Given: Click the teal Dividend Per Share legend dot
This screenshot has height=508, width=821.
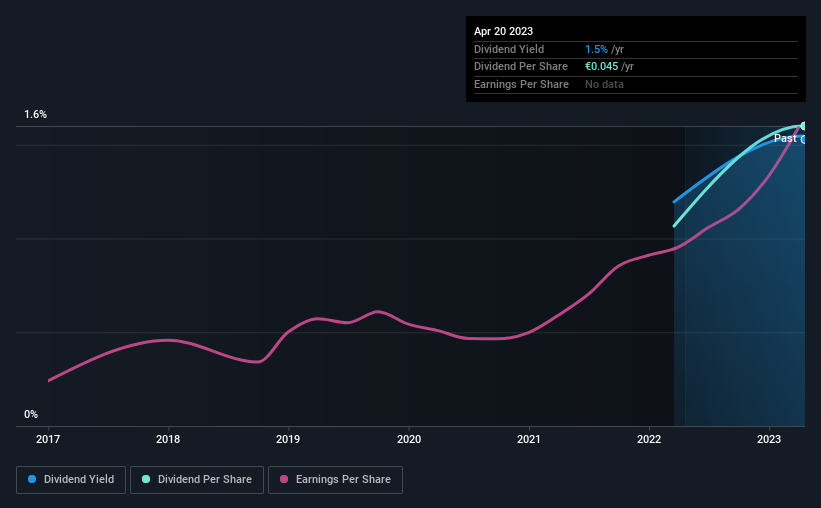Looking at the screenshot, I should (x=146, y=479).
